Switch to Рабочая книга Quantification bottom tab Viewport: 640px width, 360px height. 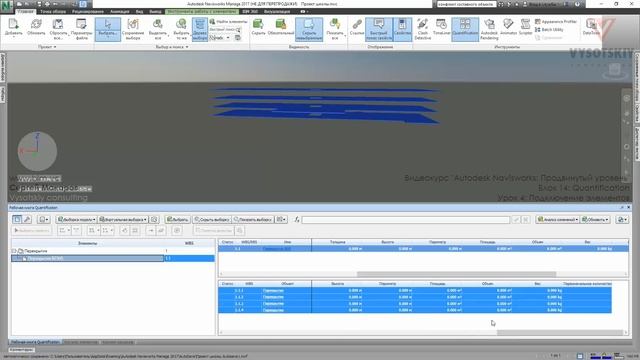tap(35, 342)
